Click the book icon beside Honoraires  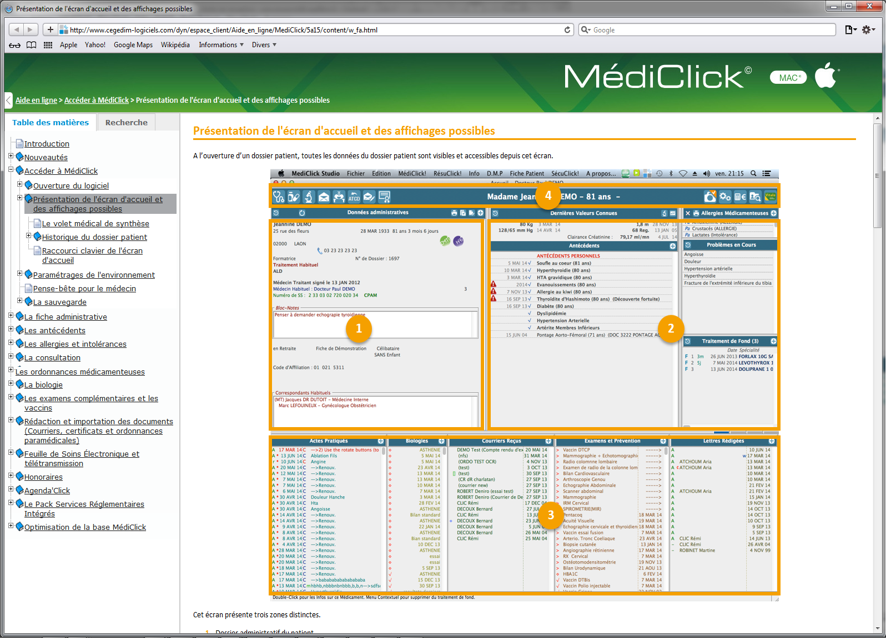(20, 476)
